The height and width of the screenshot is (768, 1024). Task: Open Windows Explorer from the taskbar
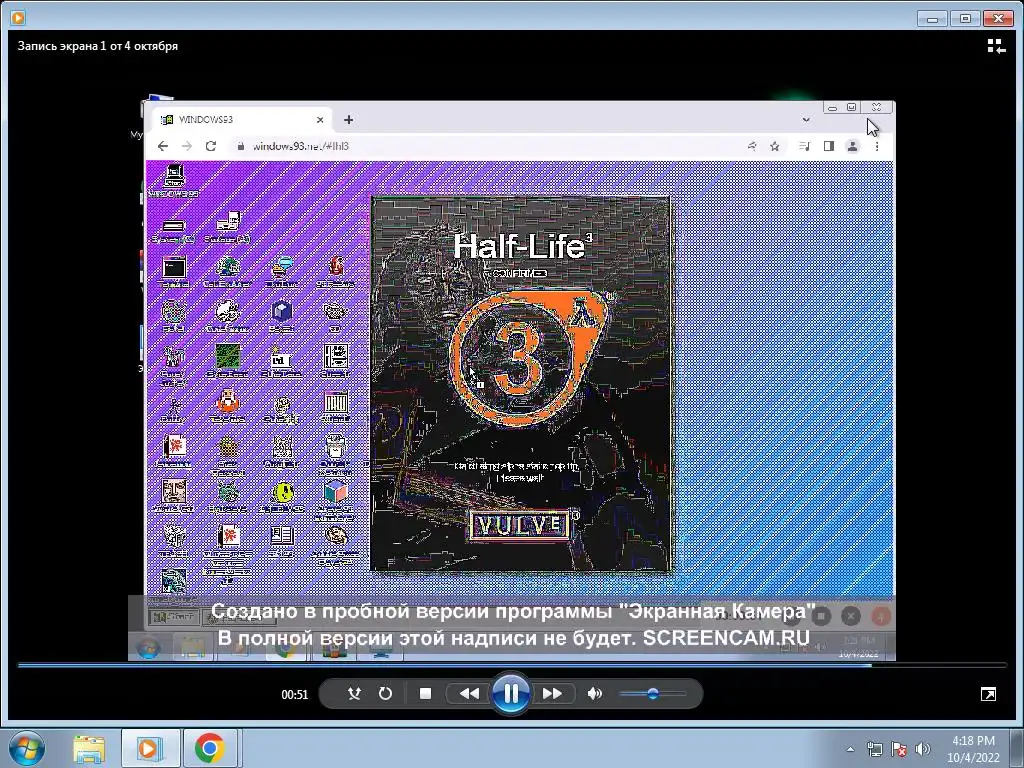89,748
